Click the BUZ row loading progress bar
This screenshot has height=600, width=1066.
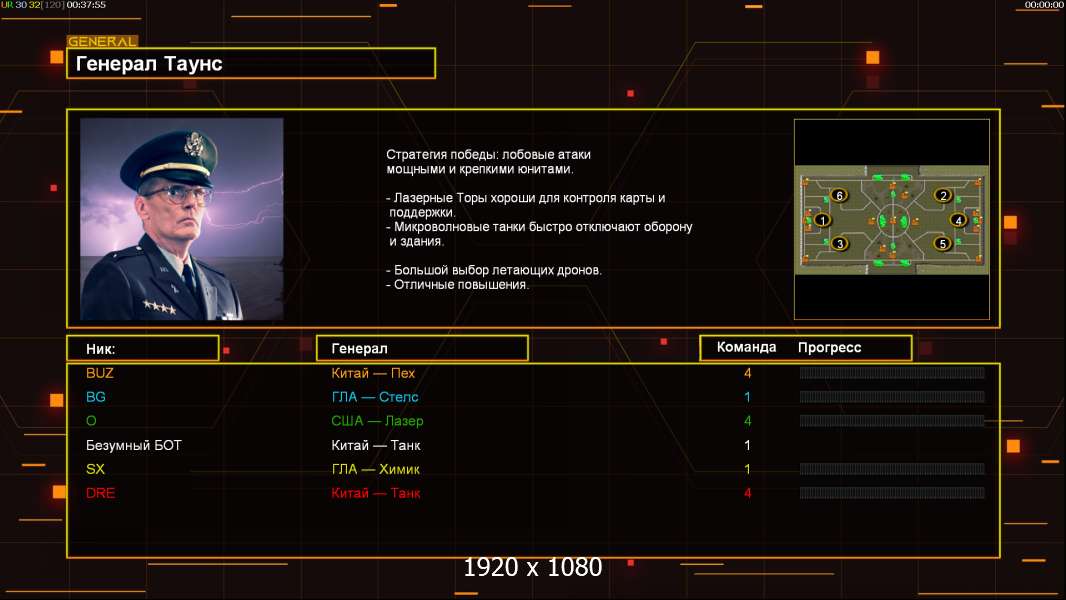892,372
